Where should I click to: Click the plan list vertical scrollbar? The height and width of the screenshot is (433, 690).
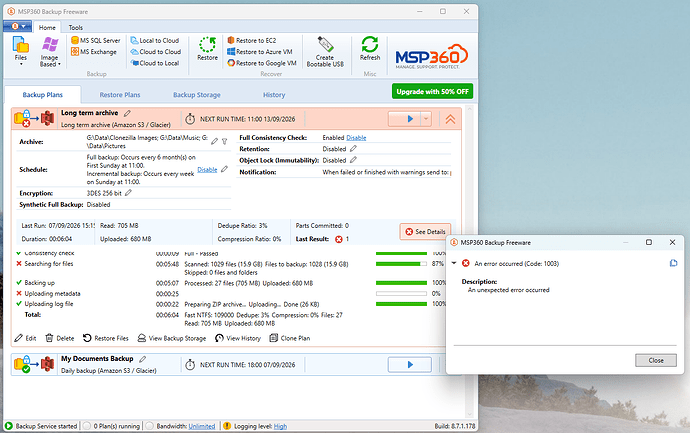[469, 262]
